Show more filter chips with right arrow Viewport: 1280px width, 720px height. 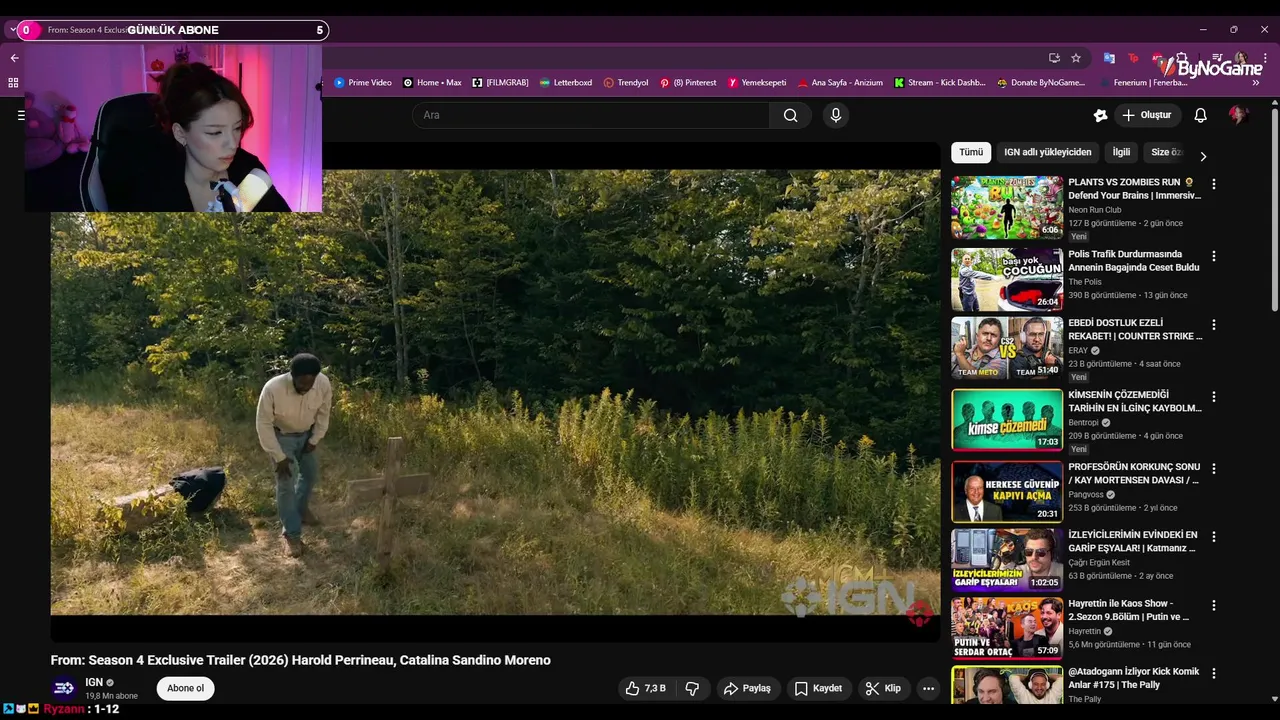point(1203,156)
